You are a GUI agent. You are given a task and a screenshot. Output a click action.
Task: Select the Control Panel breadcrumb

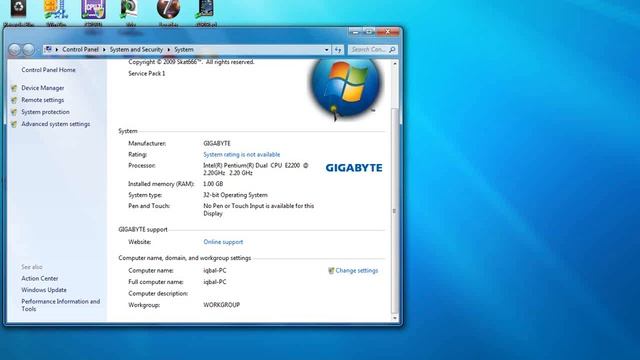point(80,49)
